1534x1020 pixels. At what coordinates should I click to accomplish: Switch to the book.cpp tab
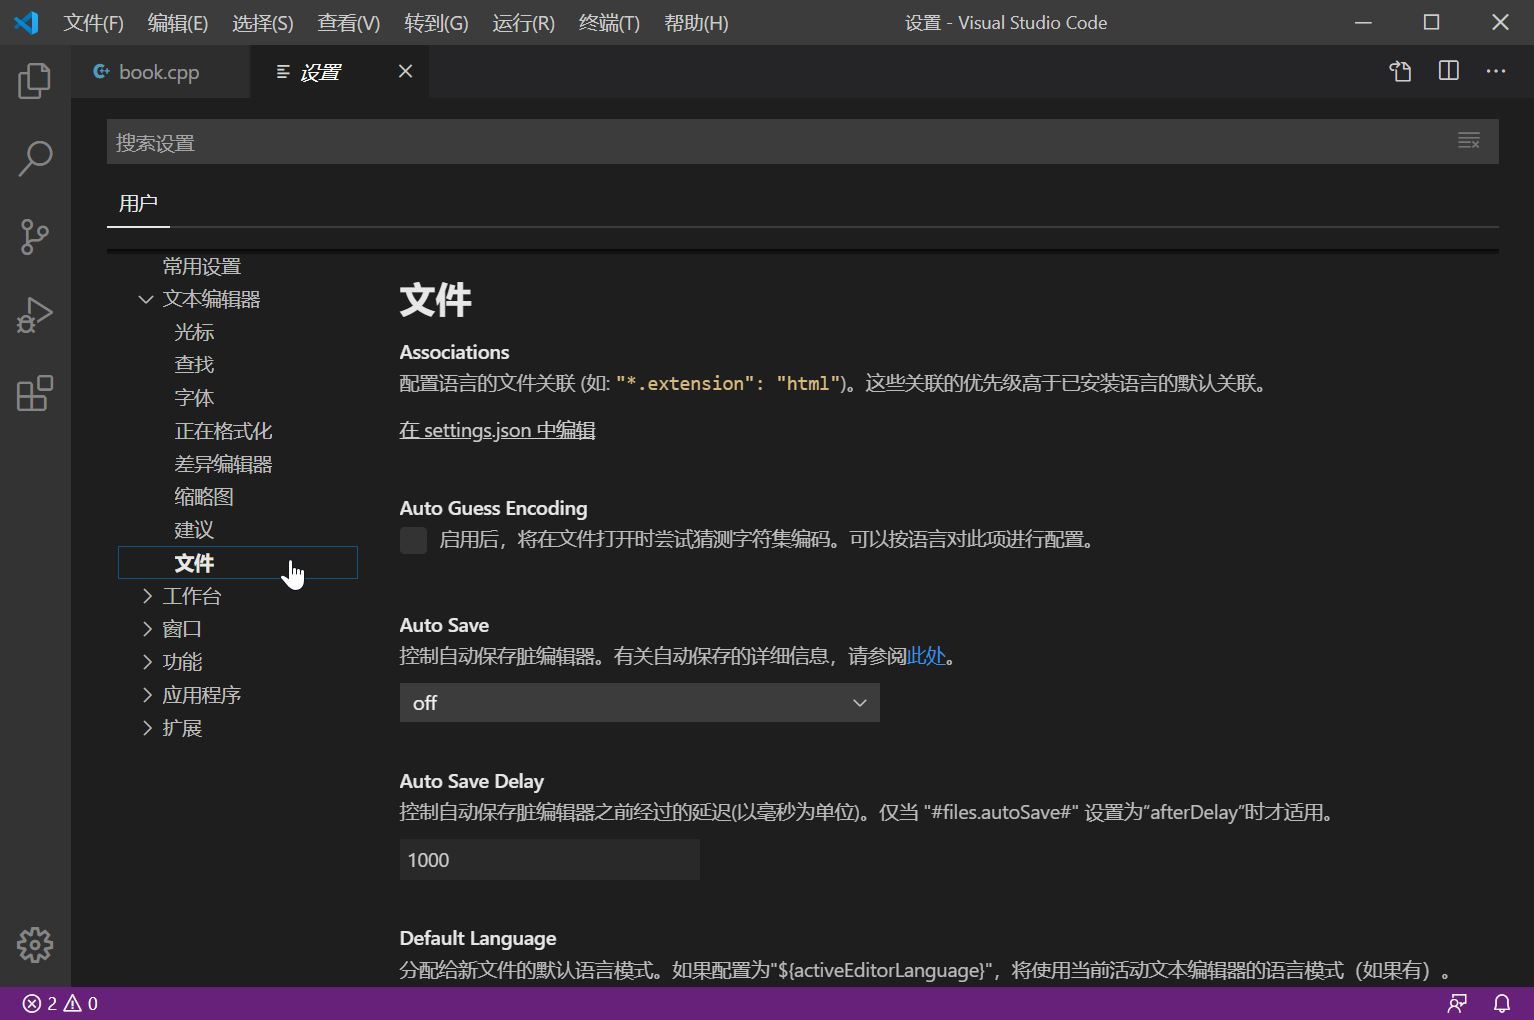click(x=160, y=71)
